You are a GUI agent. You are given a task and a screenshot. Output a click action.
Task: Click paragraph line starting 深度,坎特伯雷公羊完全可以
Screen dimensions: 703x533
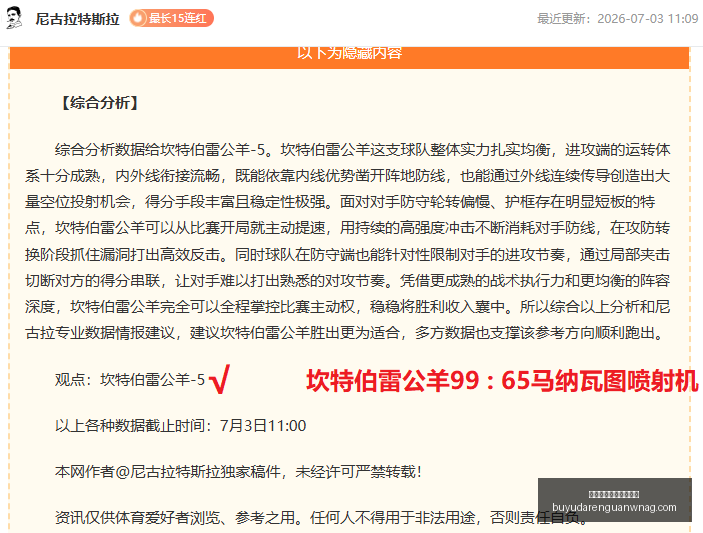(347, 307)
